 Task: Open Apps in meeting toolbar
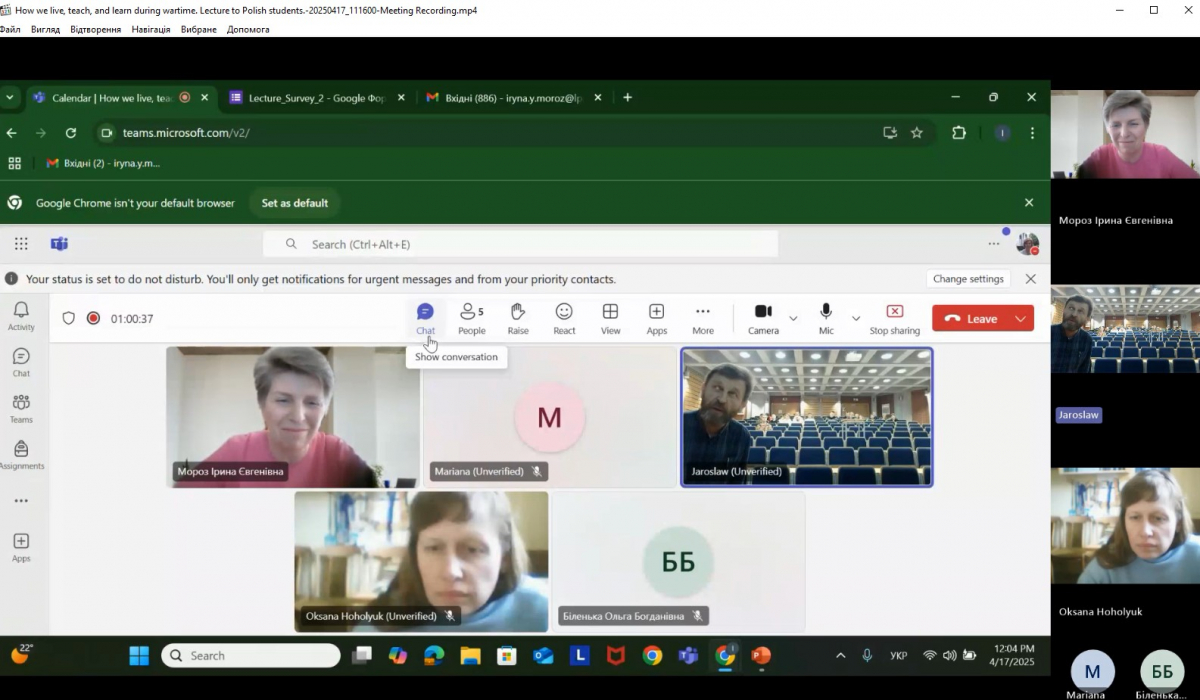coord(656,318)
